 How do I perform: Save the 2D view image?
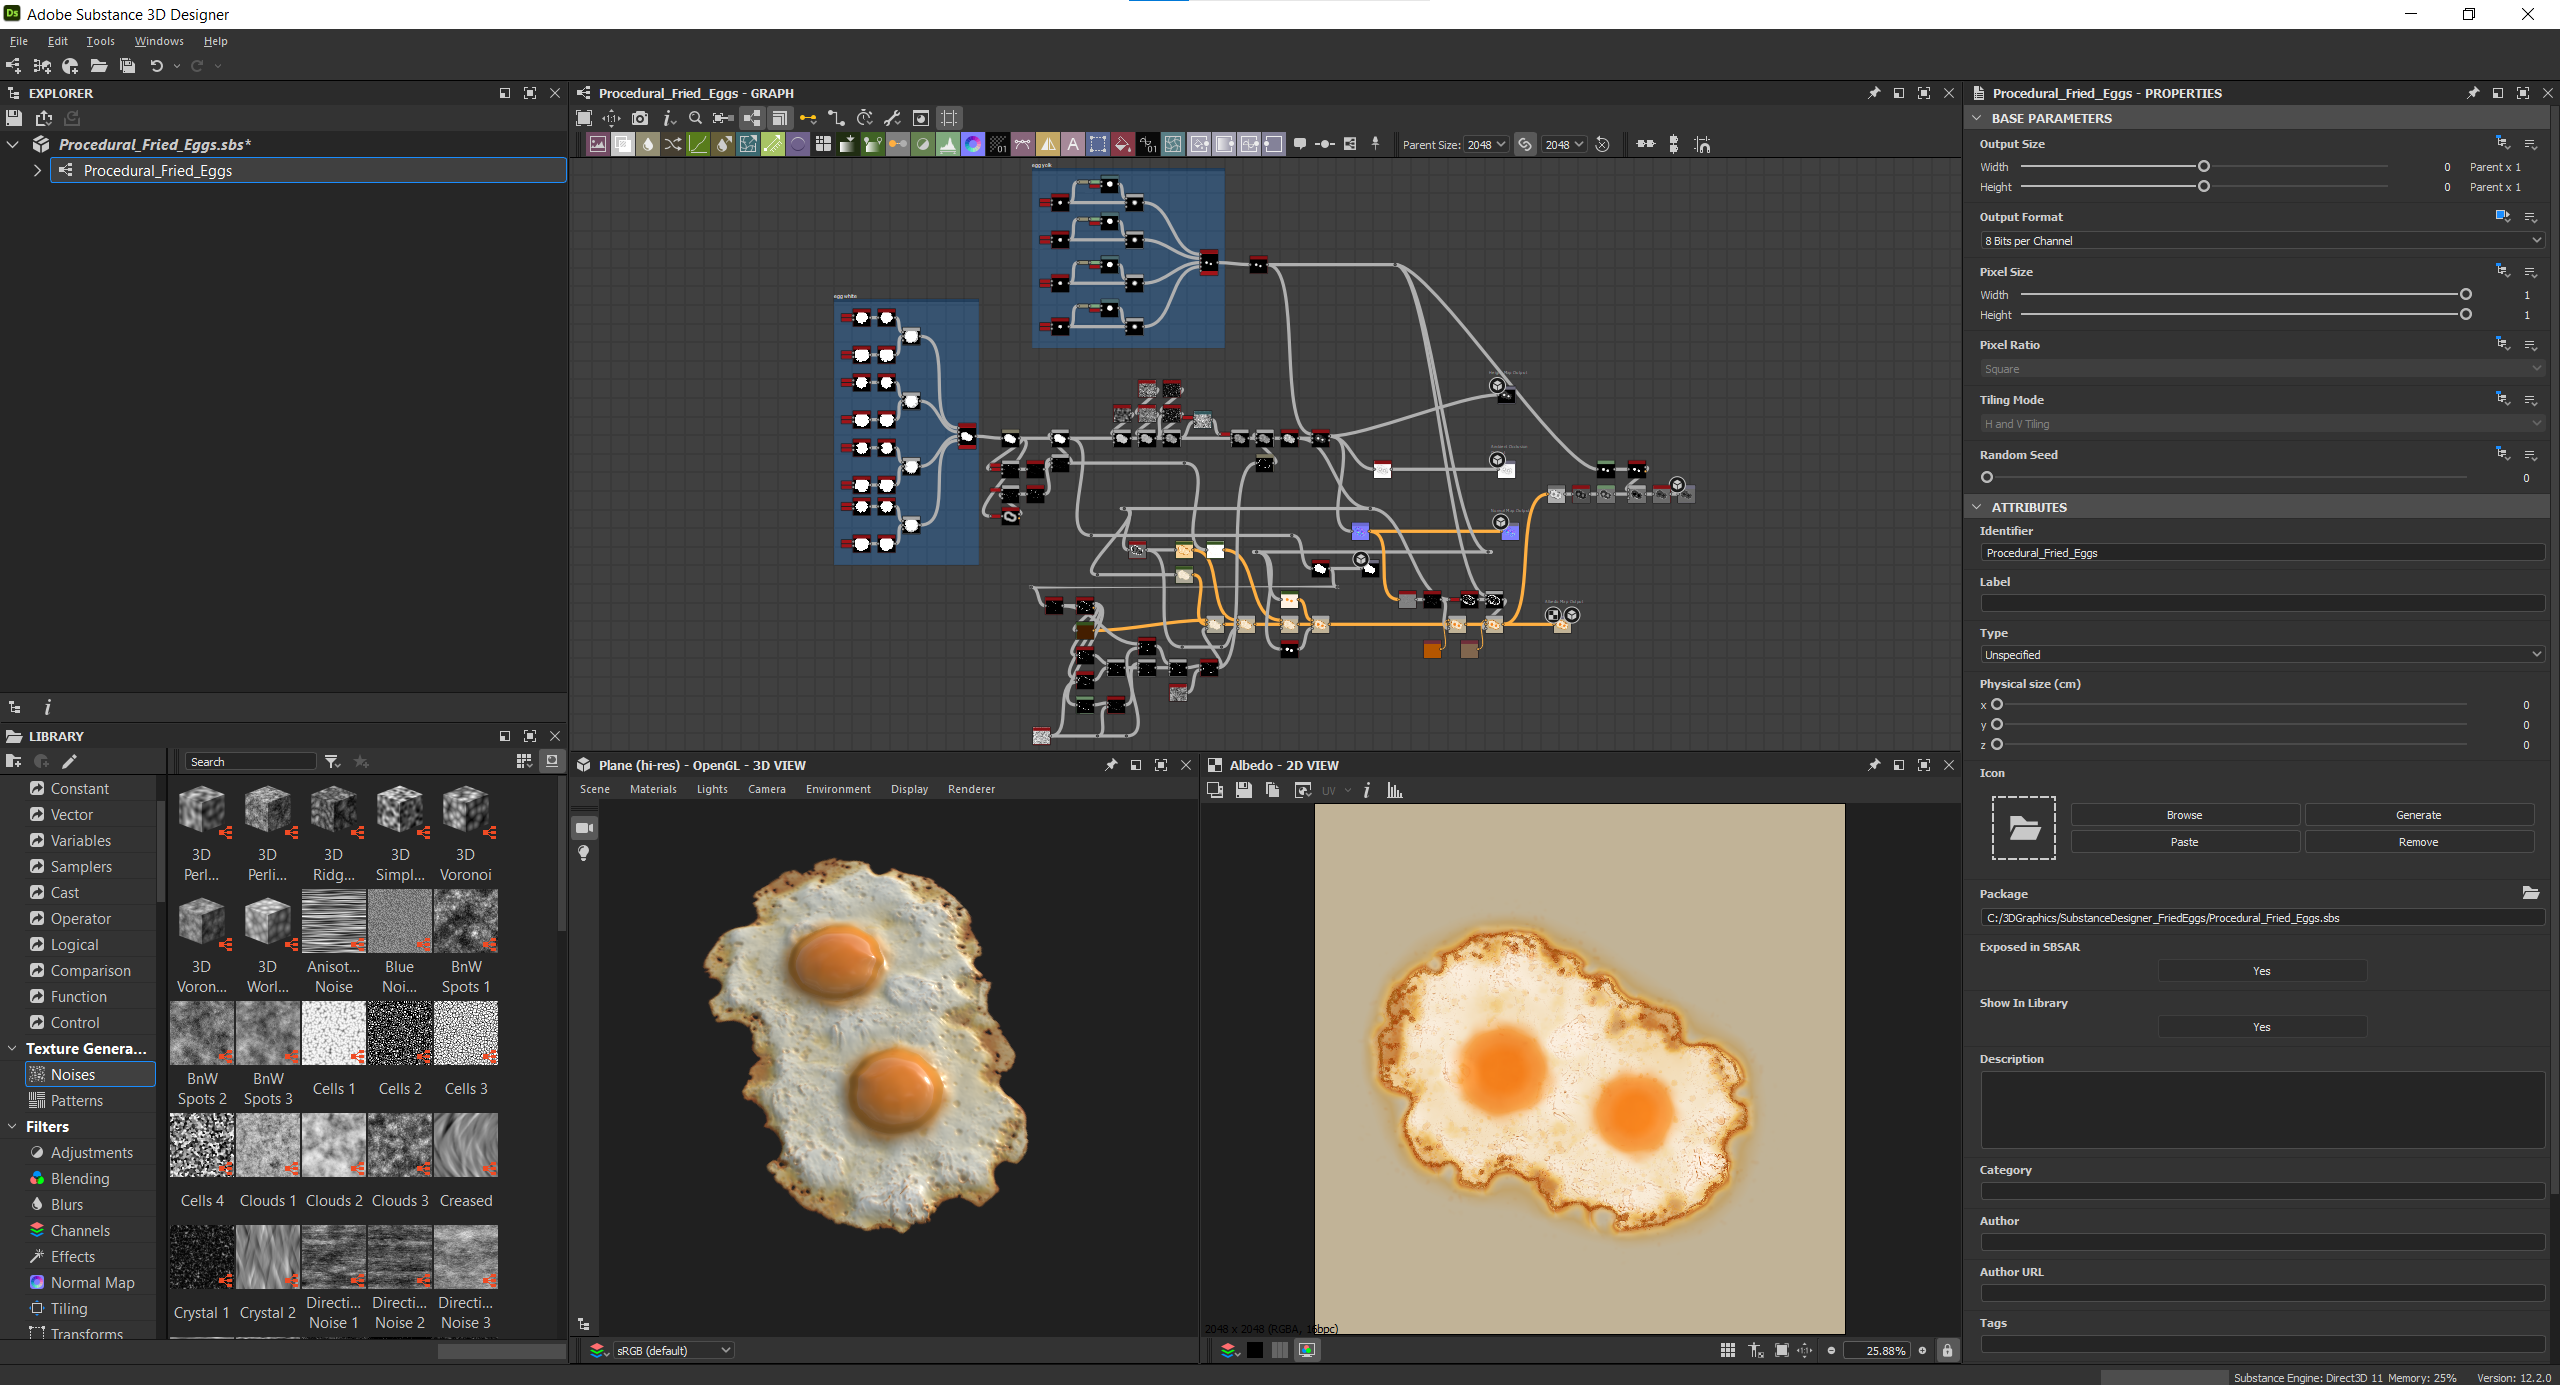click(x=1243, y=791)
